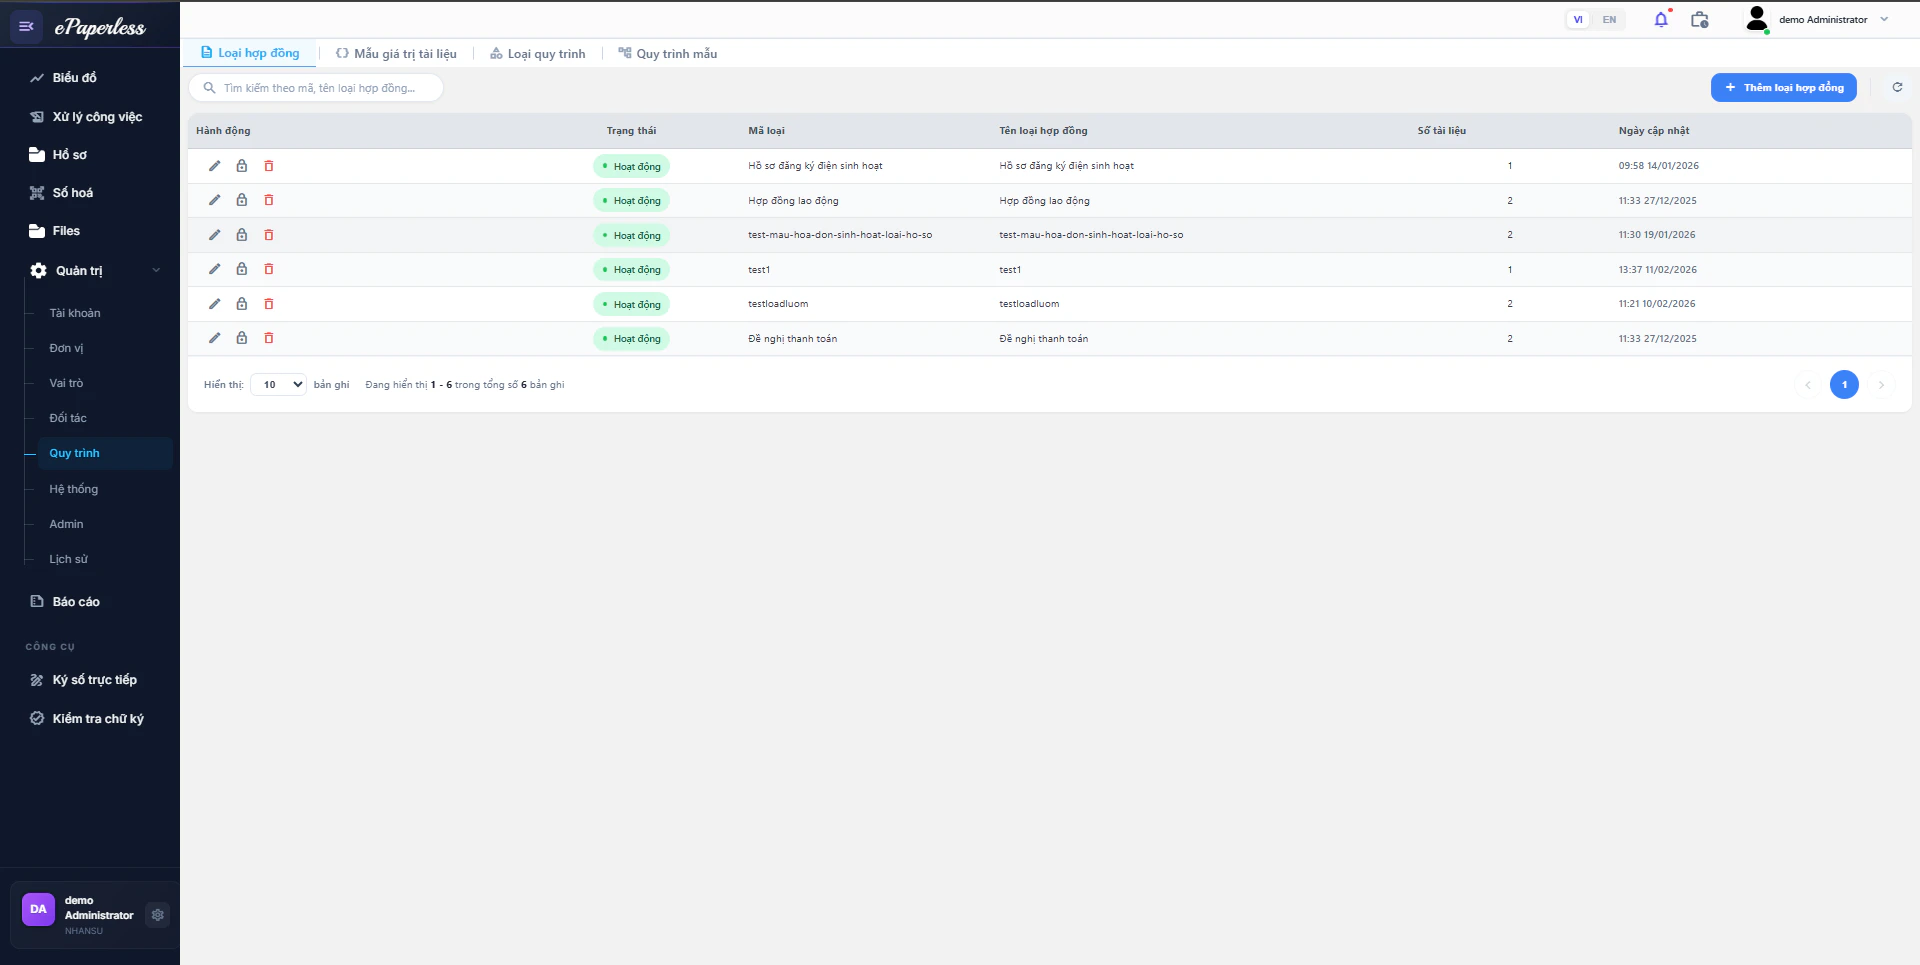
Task: Expand the demo Administrator account dropdown arrow
Action: (1884, 19)
